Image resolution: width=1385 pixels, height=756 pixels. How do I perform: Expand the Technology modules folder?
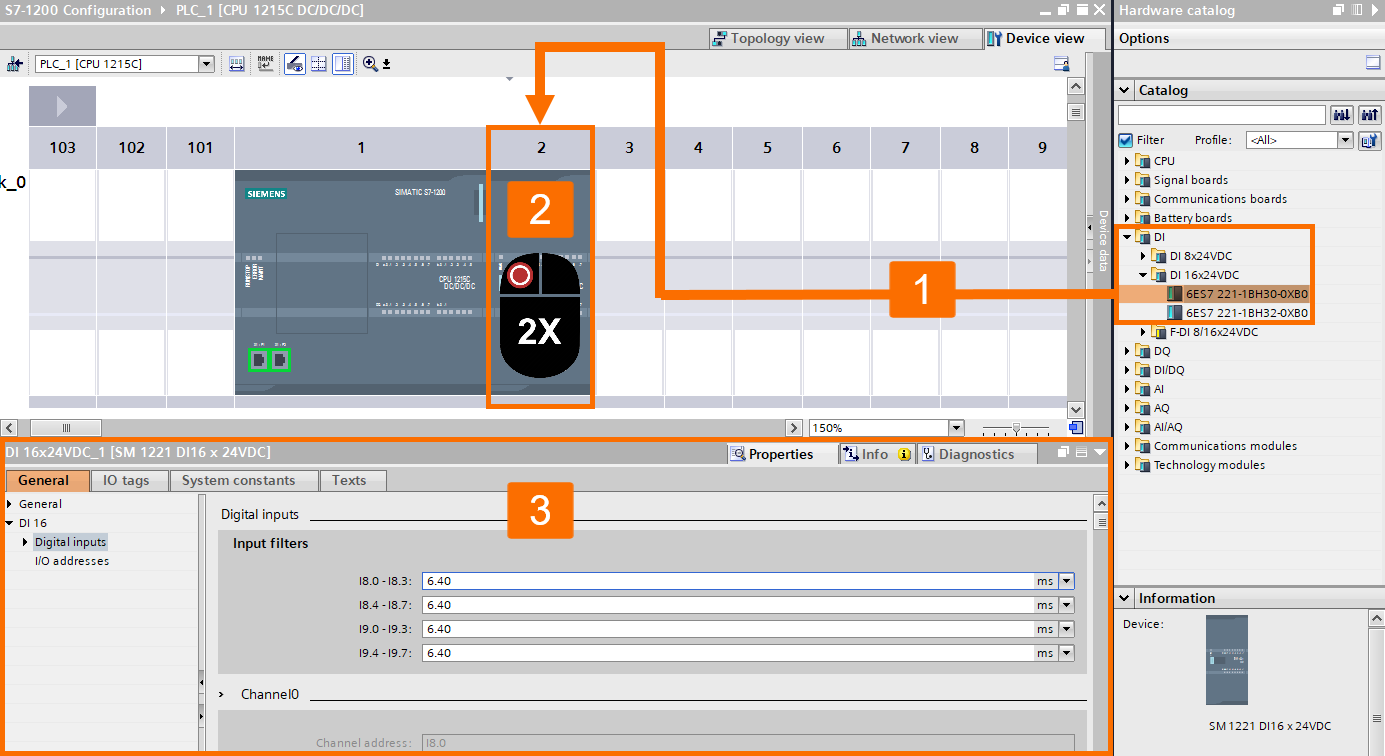click(1127, 465)
